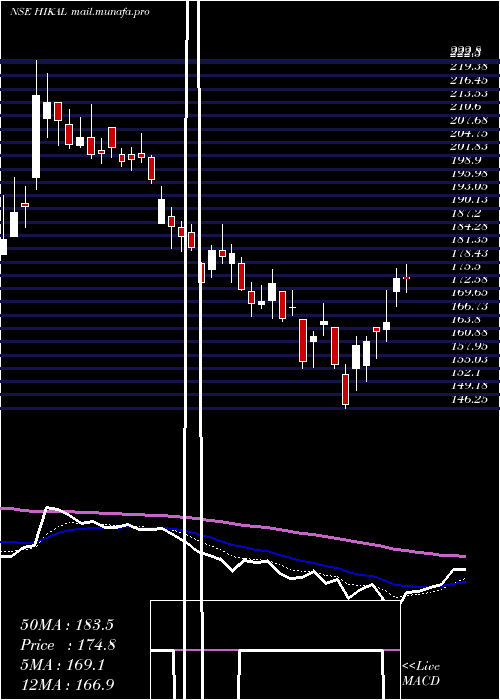Click the 193.05 price axis label
The width and height of the screenshot is (500, 700).
[468, 187]
